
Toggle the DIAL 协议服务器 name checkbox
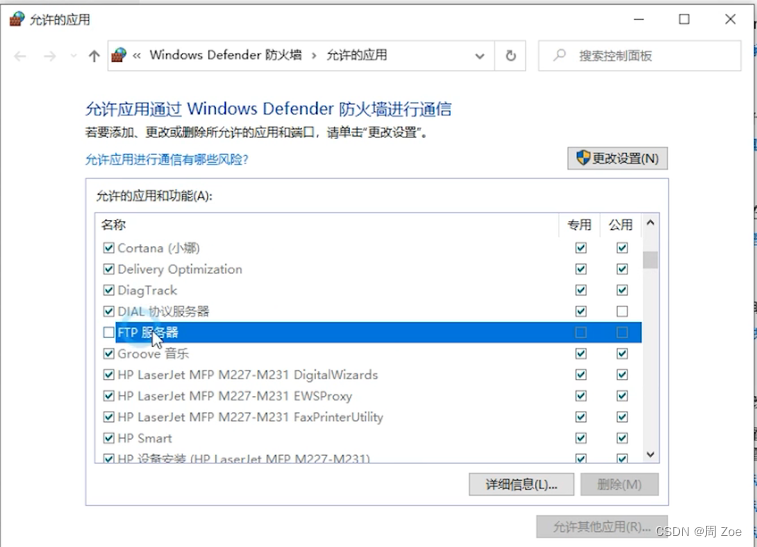point(109,311)
